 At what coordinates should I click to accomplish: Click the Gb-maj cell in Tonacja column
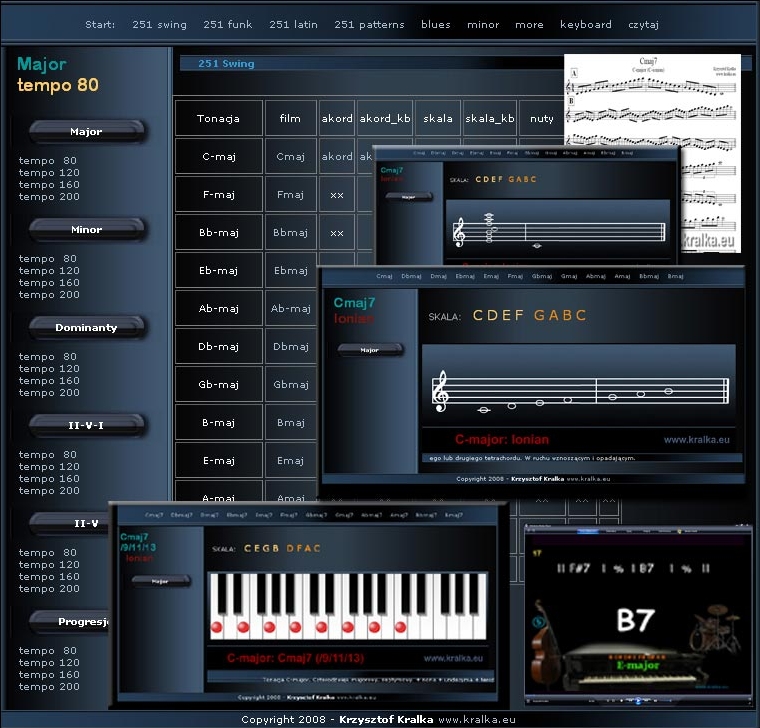click(219, 384)
